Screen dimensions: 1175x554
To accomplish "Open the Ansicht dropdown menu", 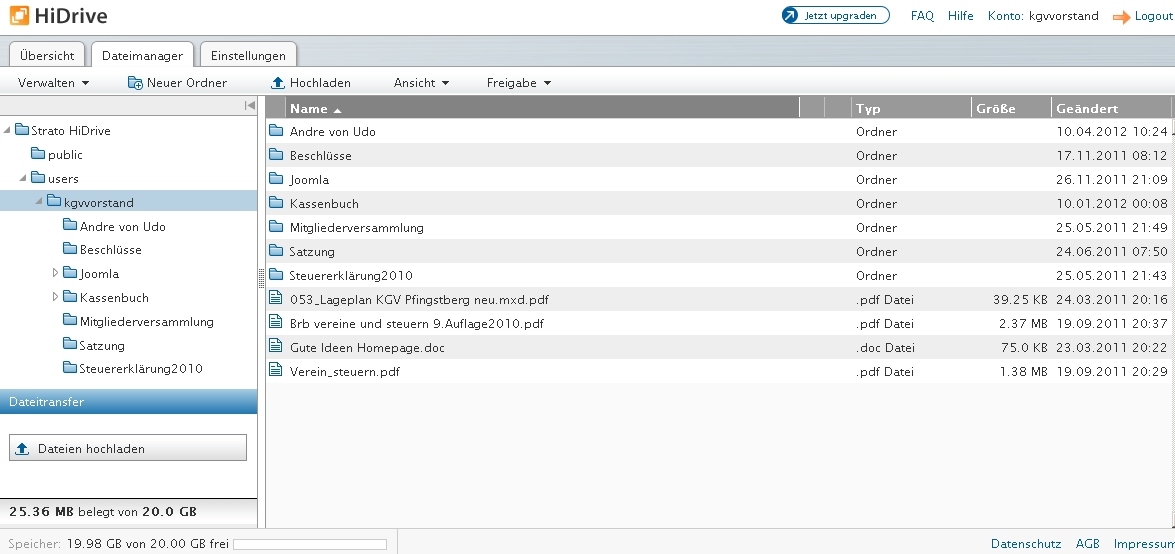I will click(421, 83).
